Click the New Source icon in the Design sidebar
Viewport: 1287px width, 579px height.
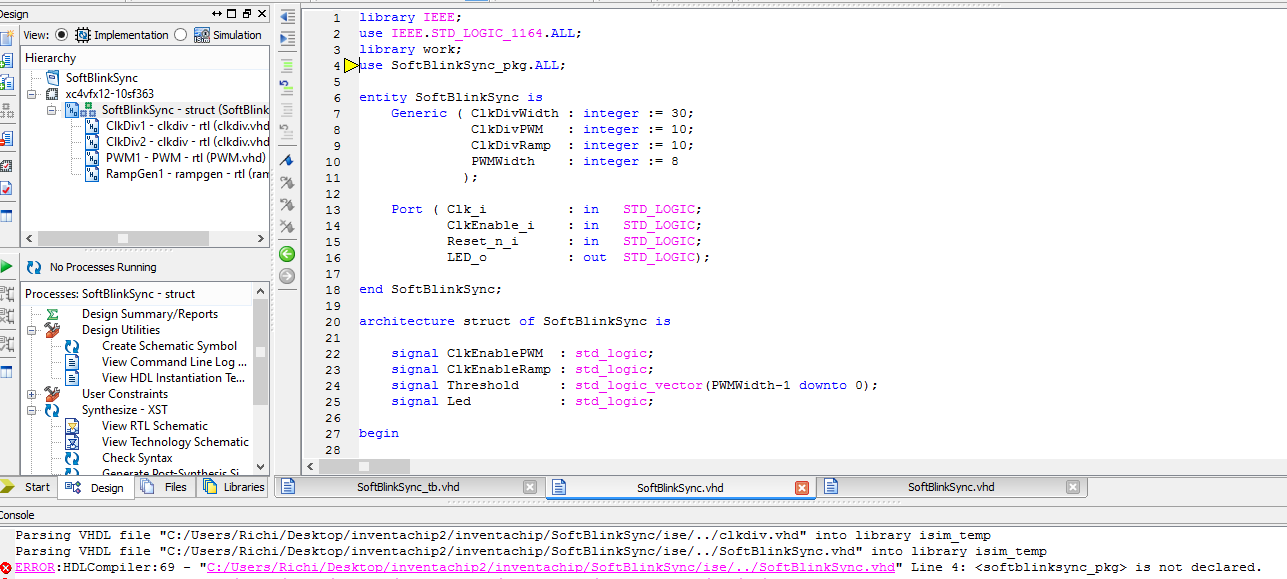coord(6,38)
